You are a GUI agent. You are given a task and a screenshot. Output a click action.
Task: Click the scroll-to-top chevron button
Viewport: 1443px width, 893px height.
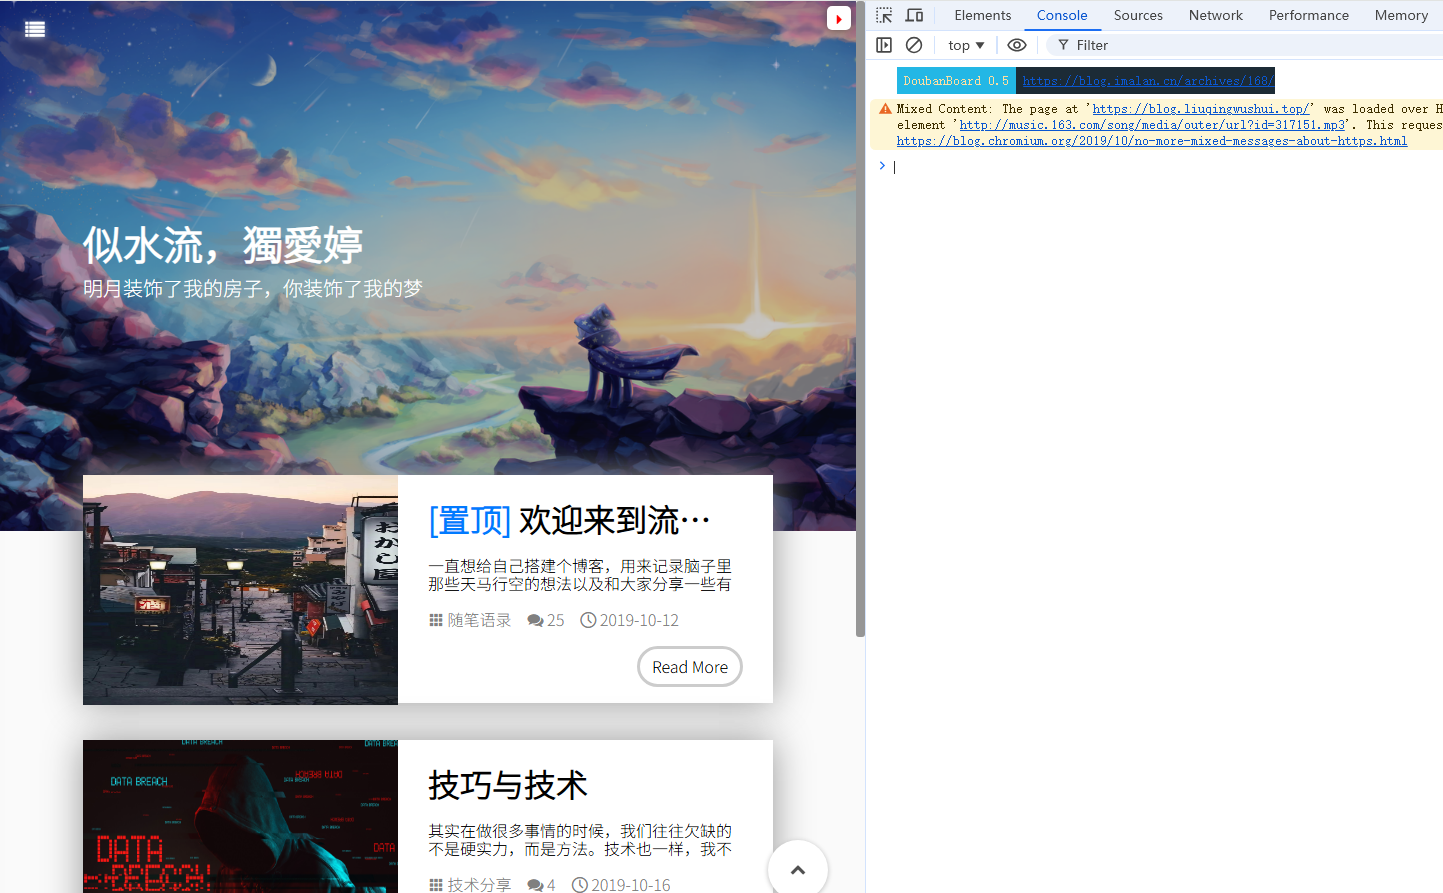797,870
